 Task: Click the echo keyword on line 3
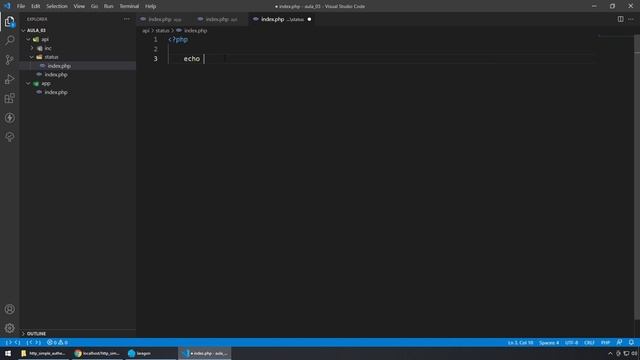coord(191,59)
